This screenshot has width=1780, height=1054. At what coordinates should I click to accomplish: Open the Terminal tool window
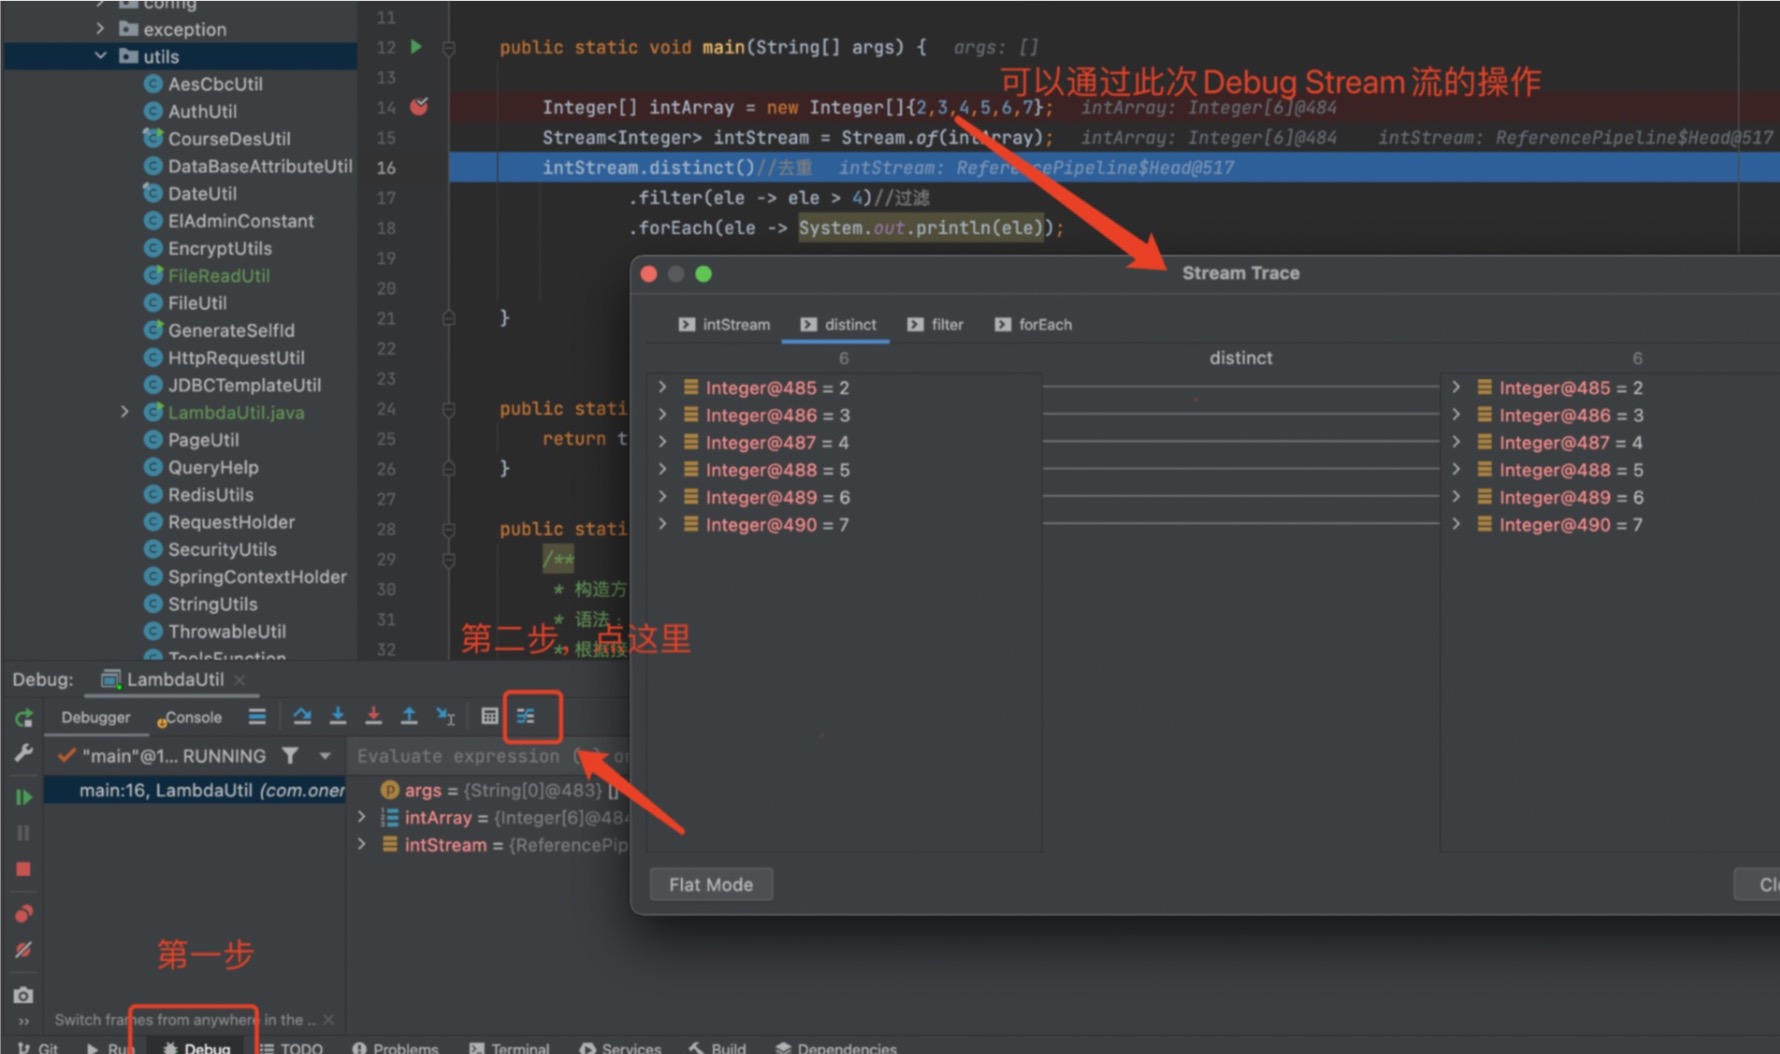(509, 1047)
